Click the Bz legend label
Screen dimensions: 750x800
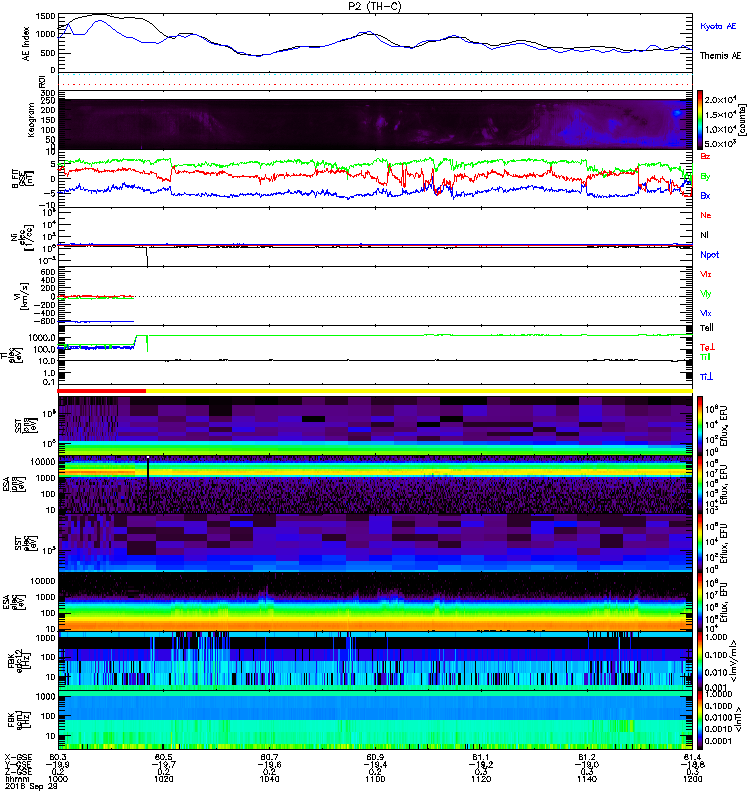point(705,157)
